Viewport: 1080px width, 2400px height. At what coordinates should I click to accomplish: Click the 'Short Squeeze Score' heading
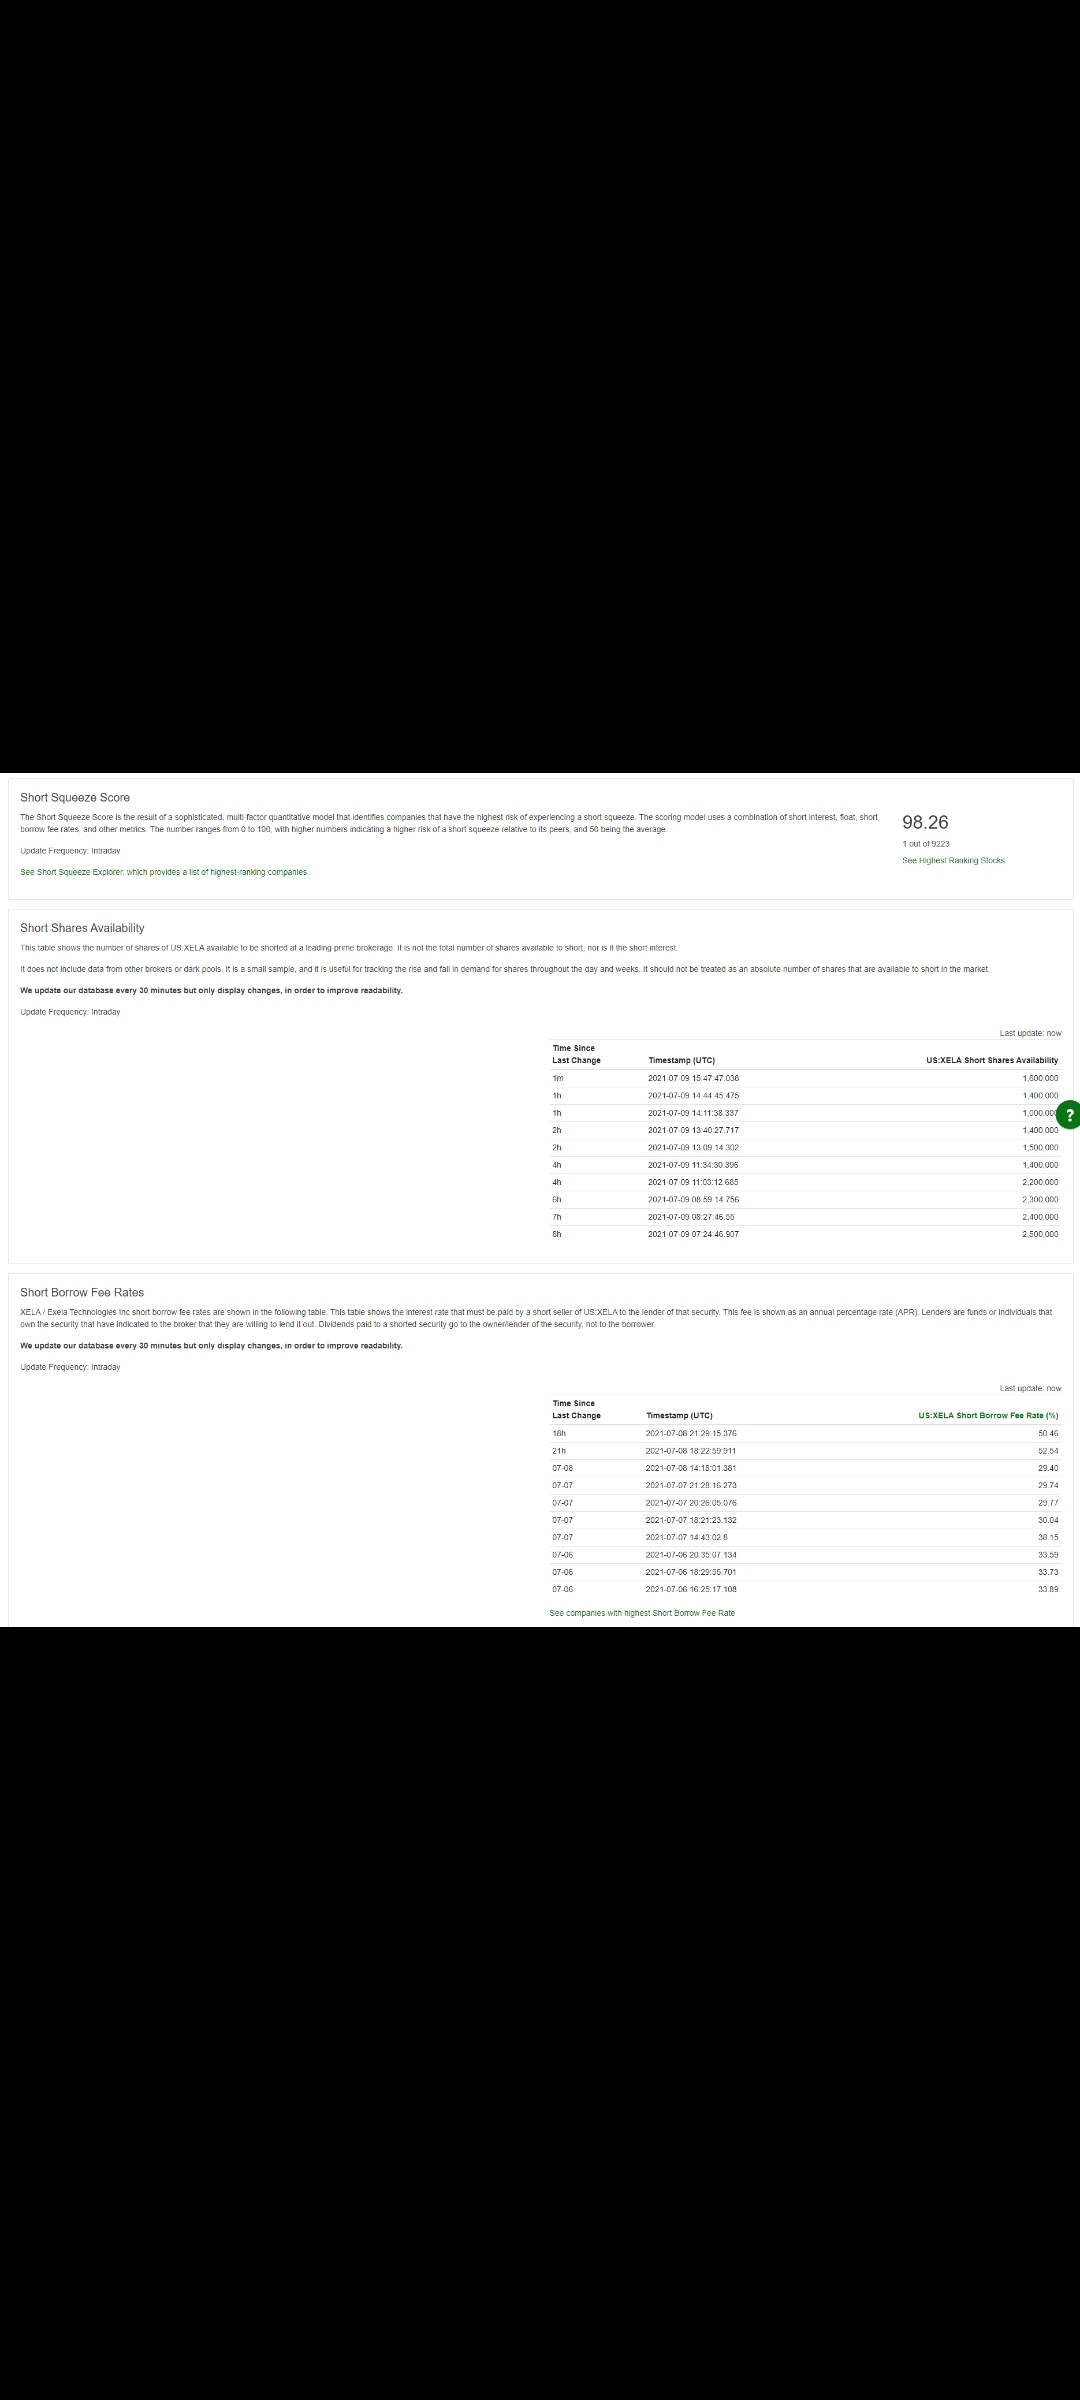click(75, 797)
